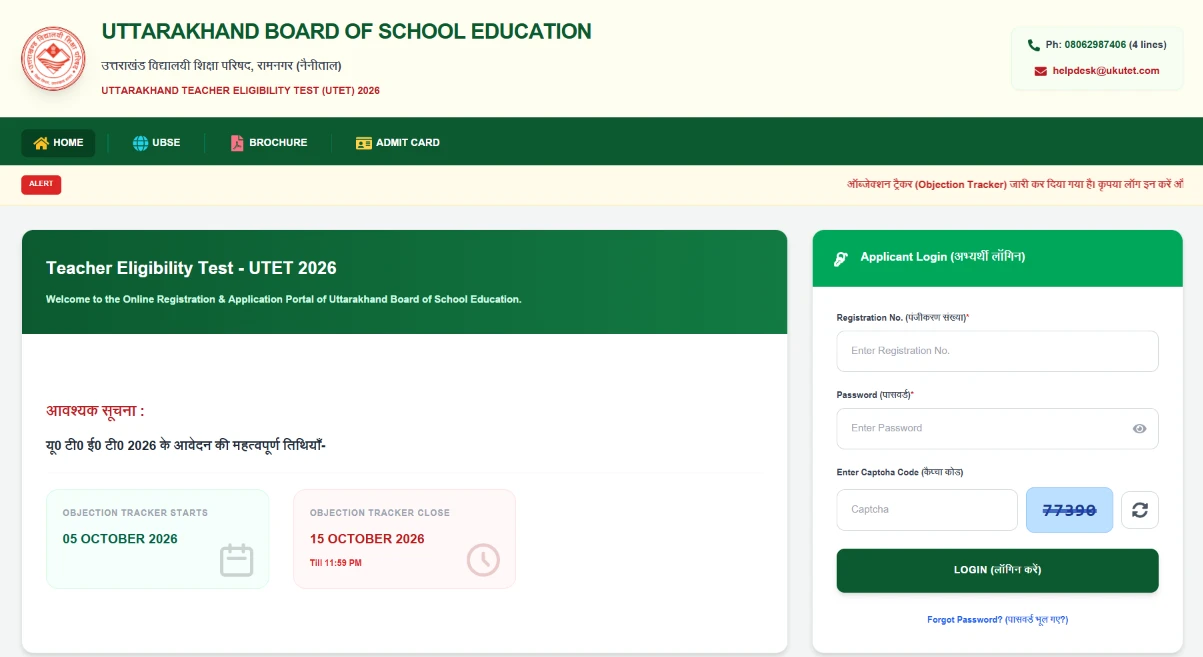This screenshot has height=657, width=1203.
Task: Click the Welcome to Online Registration text
Action: click(x=283, y=299)
